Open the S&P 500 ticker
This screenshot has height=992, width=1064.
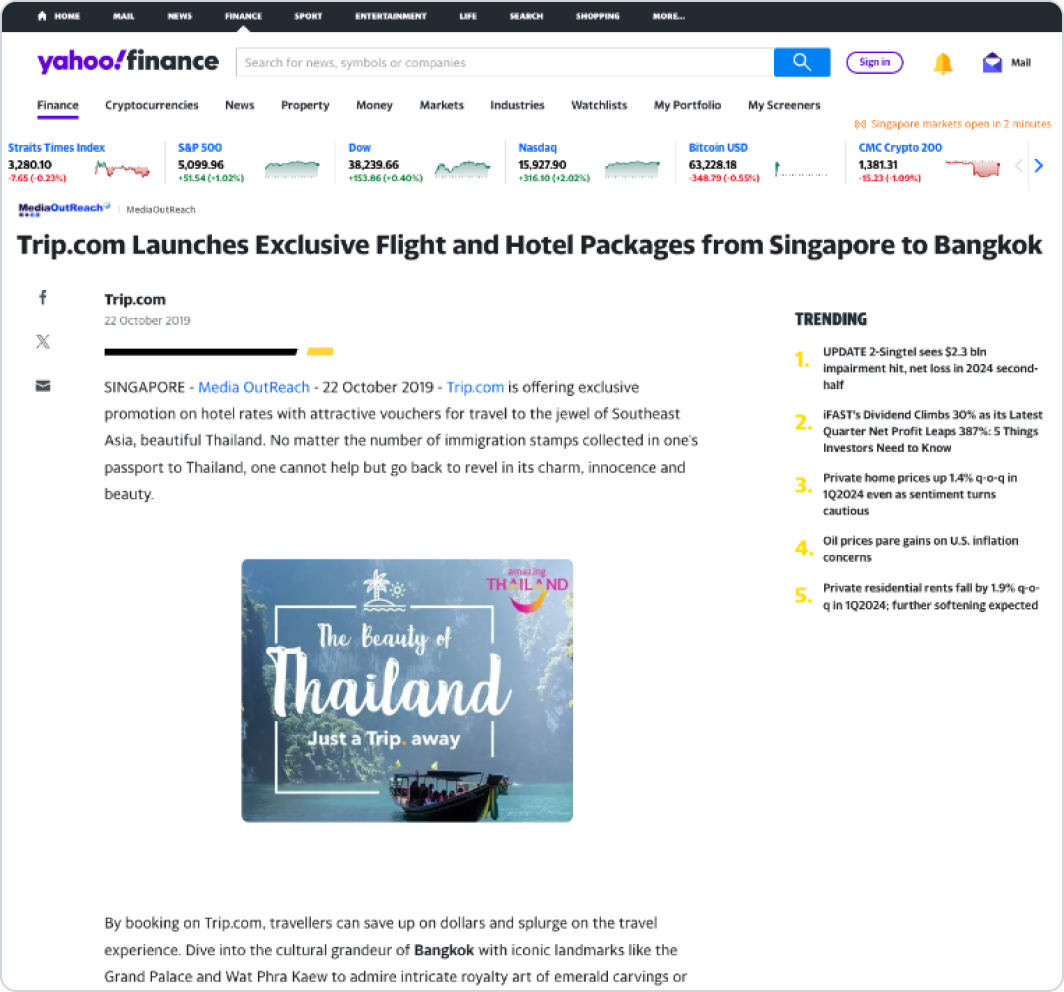click(x=200, y=147)
